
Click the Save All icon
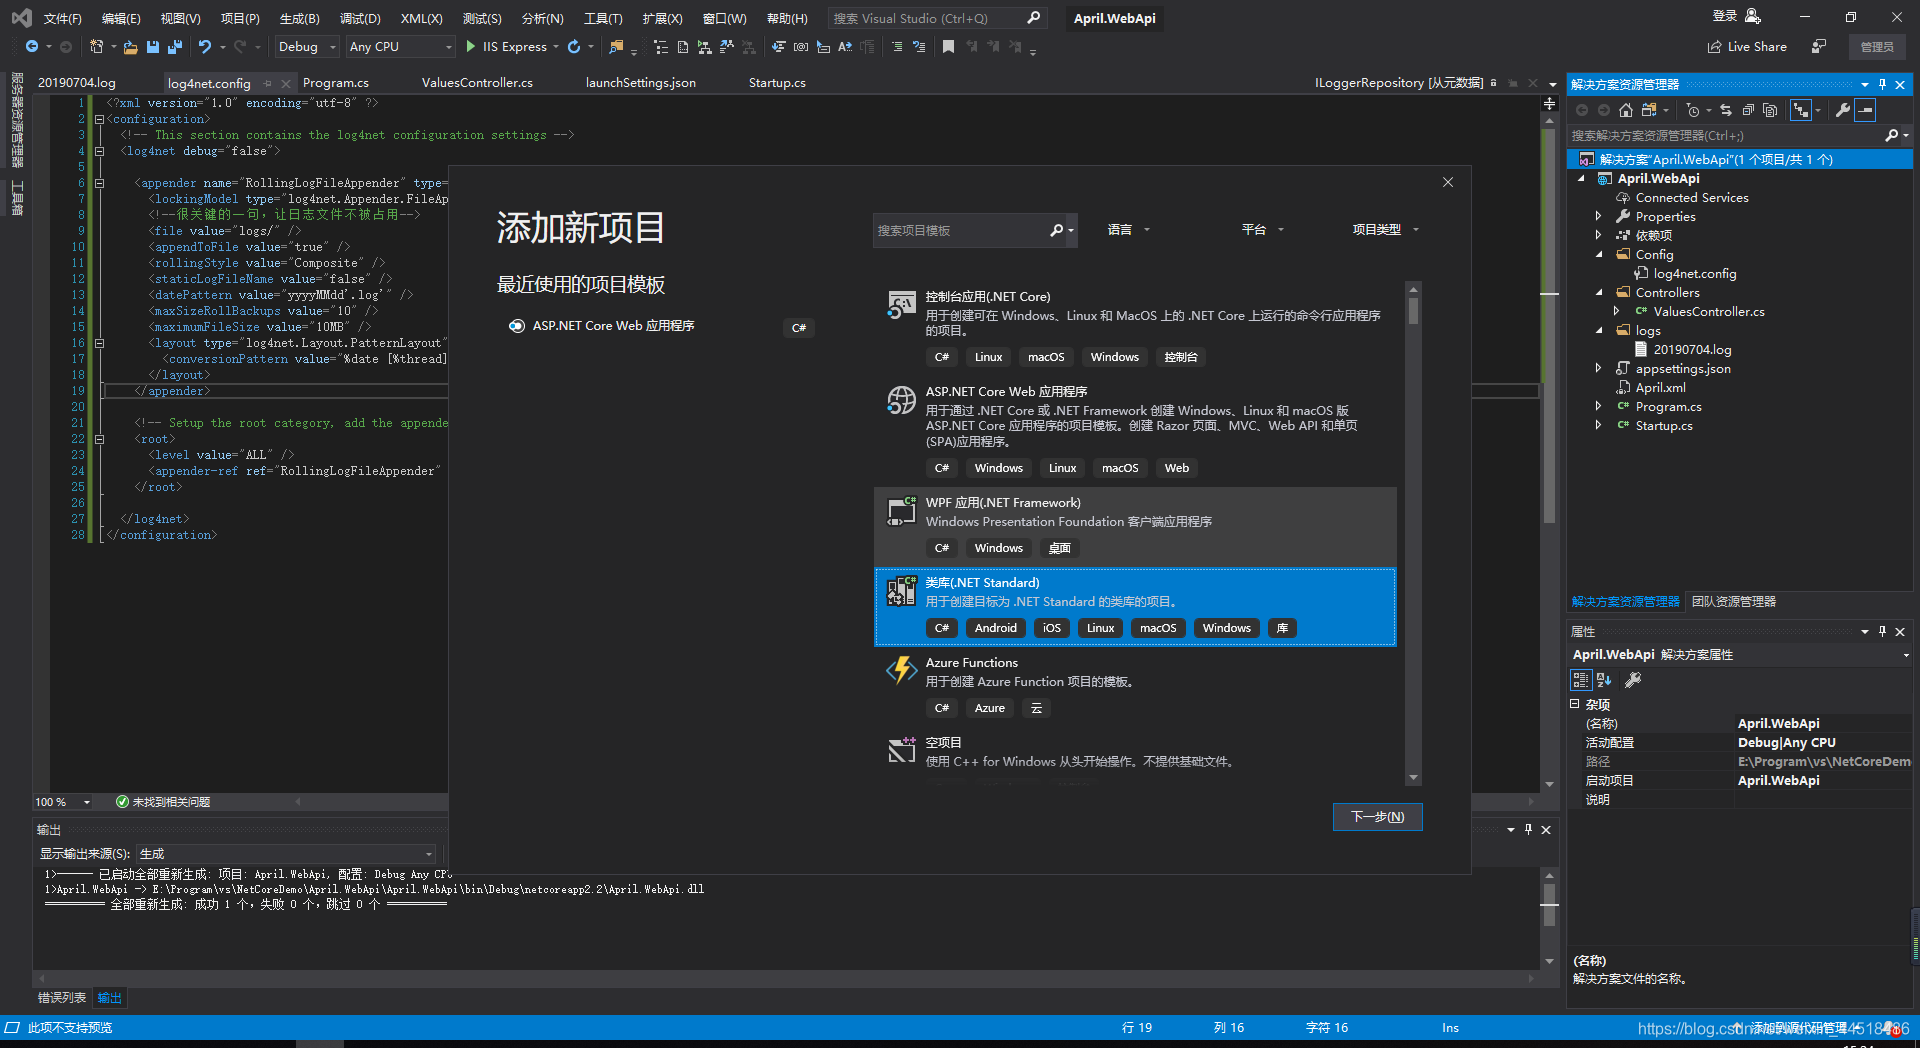[175, 47]
